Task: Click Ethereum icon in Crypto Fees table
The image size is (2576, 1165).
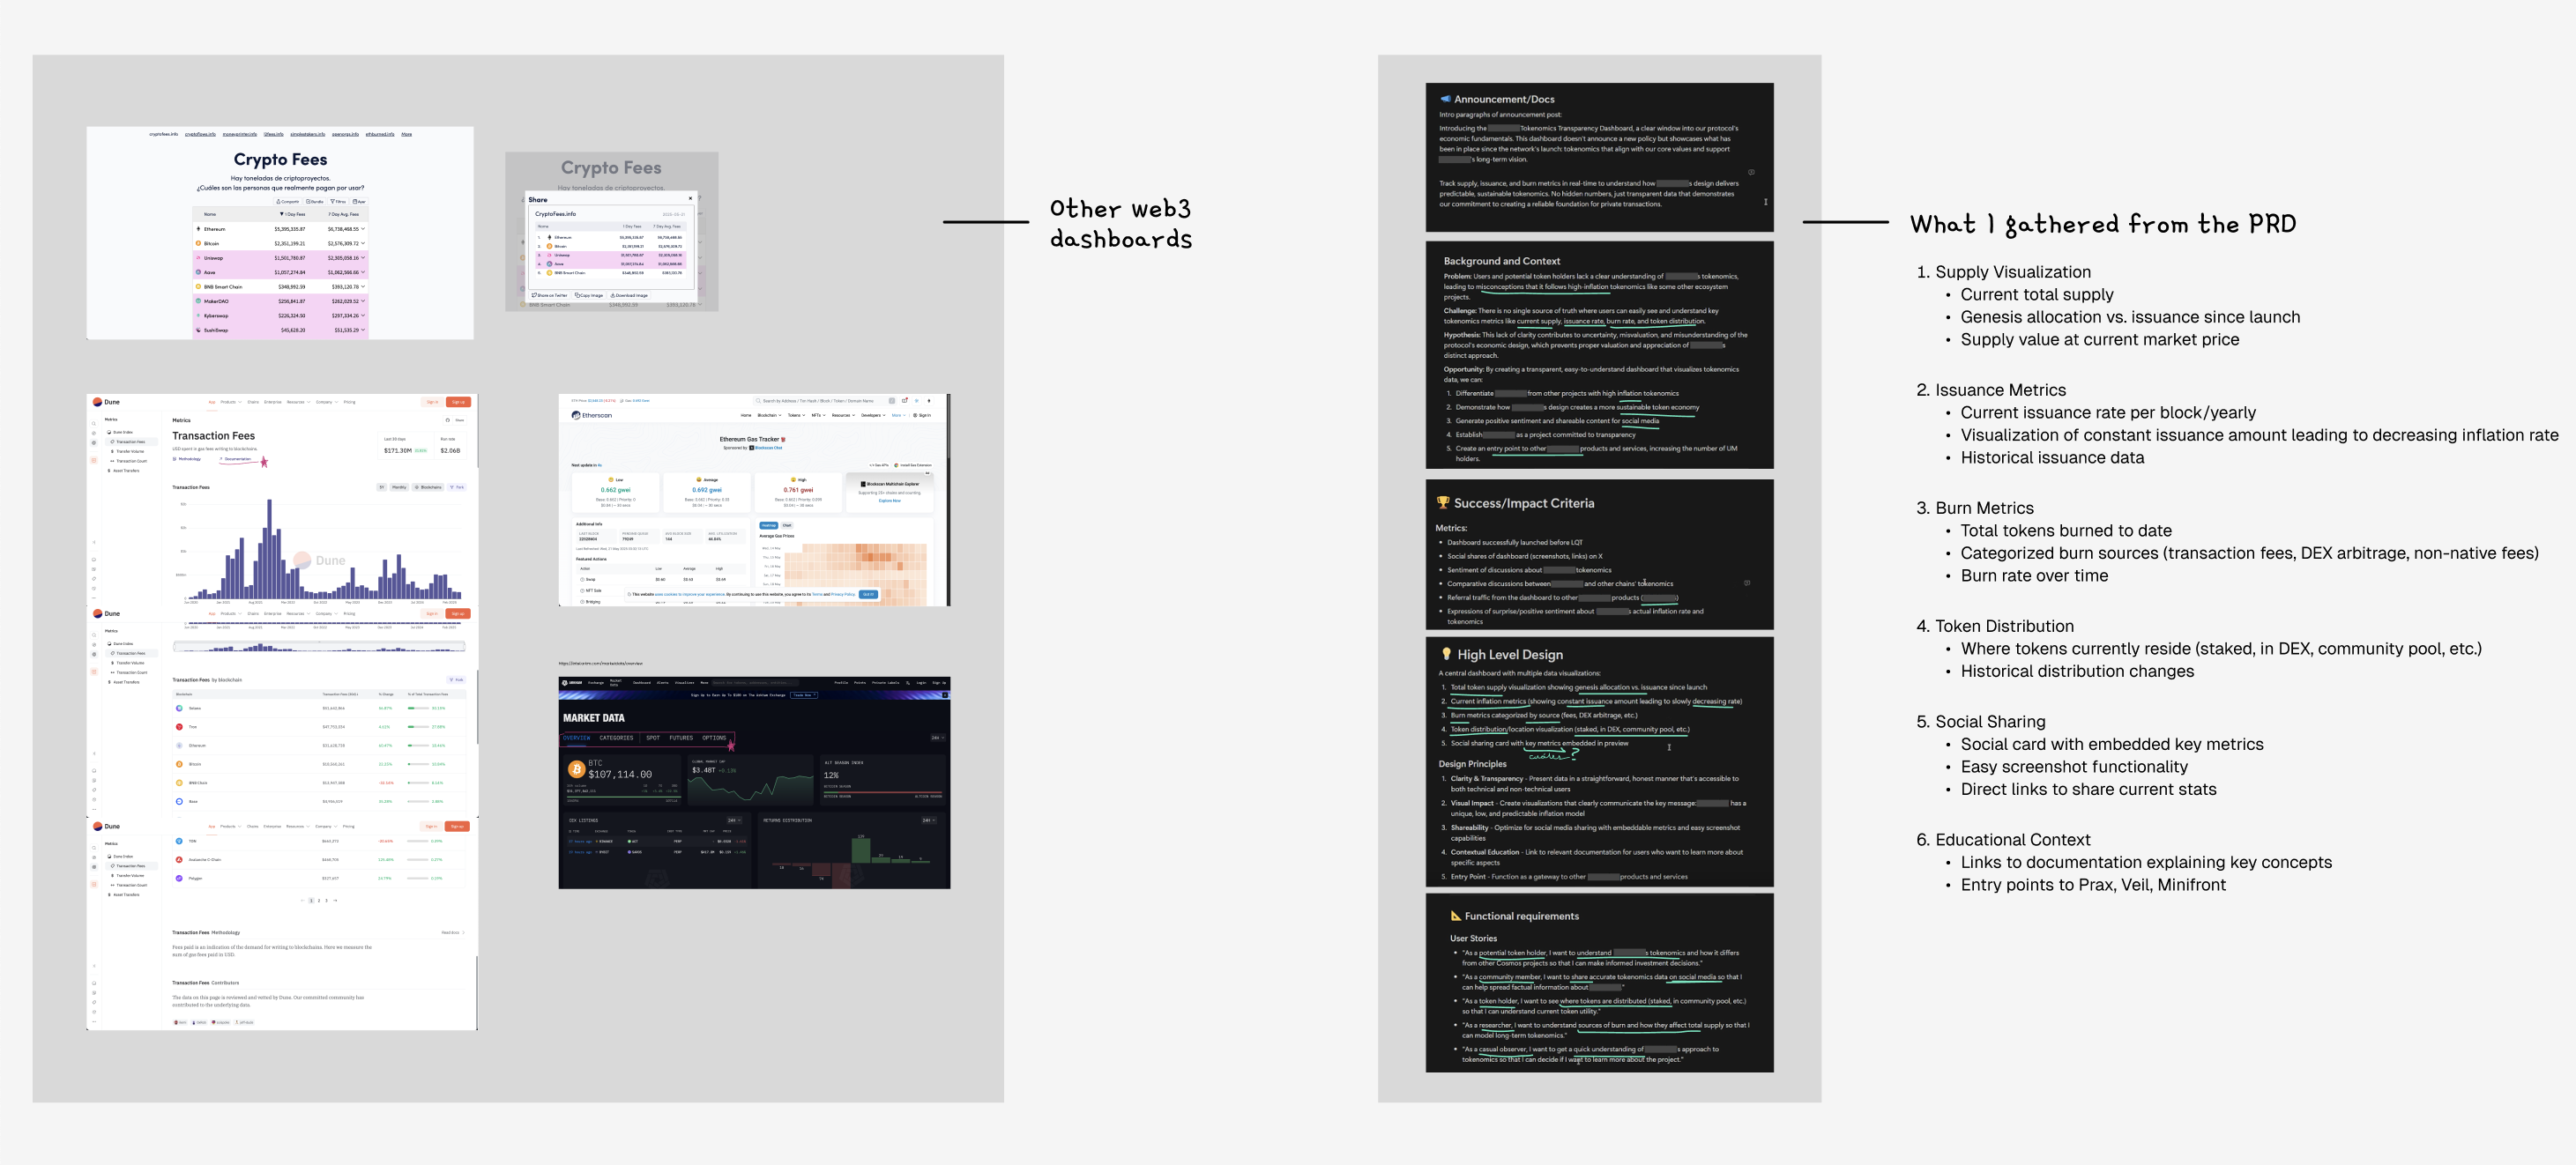Action: pyautogui.click(x=199, y=229)
